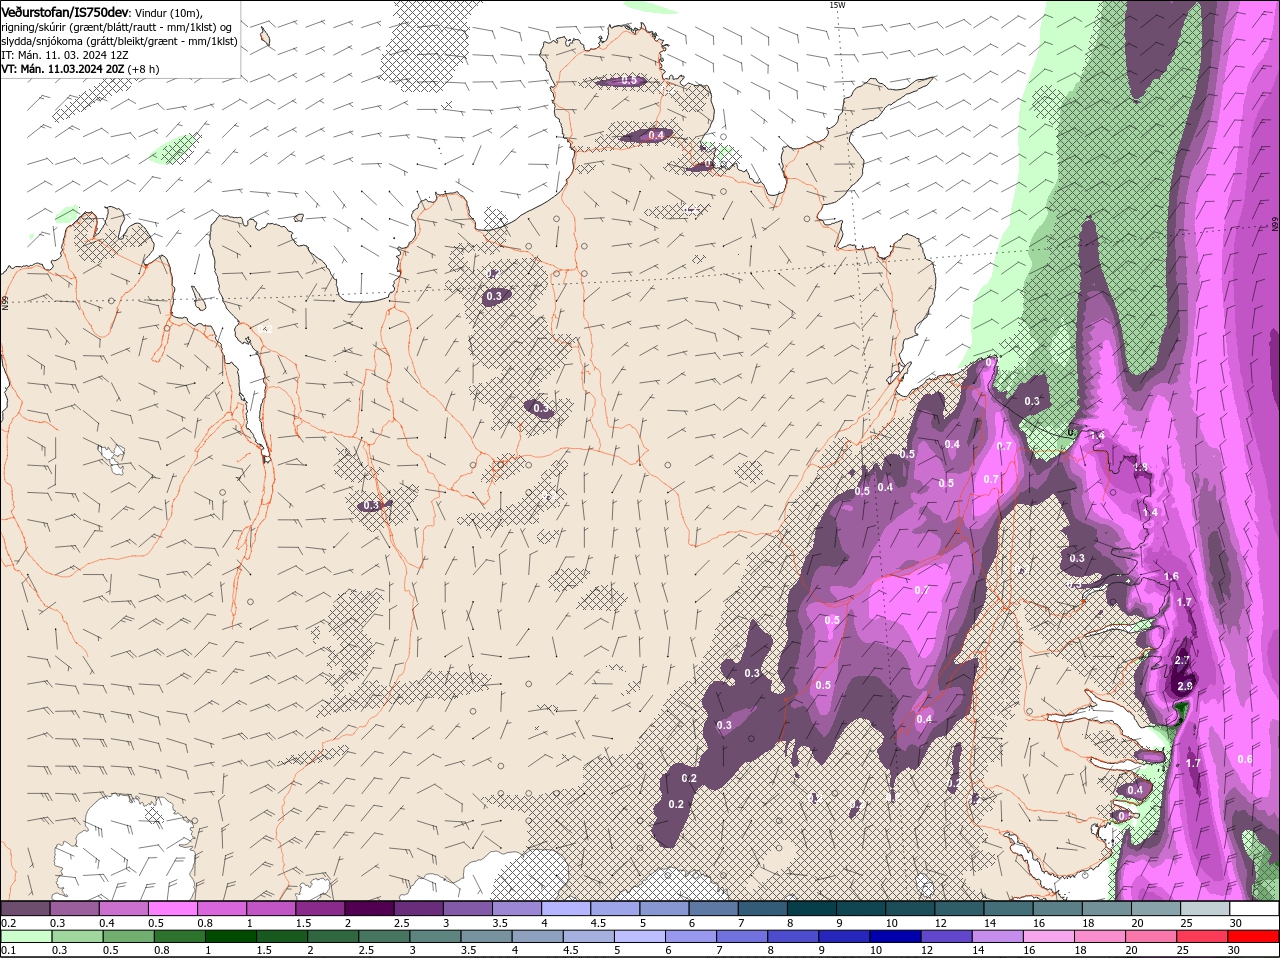The width and height of the screenshot is (1280, 958).
Task: Click the 0.6 value in the pink band
Action: tap(1245, 759)
